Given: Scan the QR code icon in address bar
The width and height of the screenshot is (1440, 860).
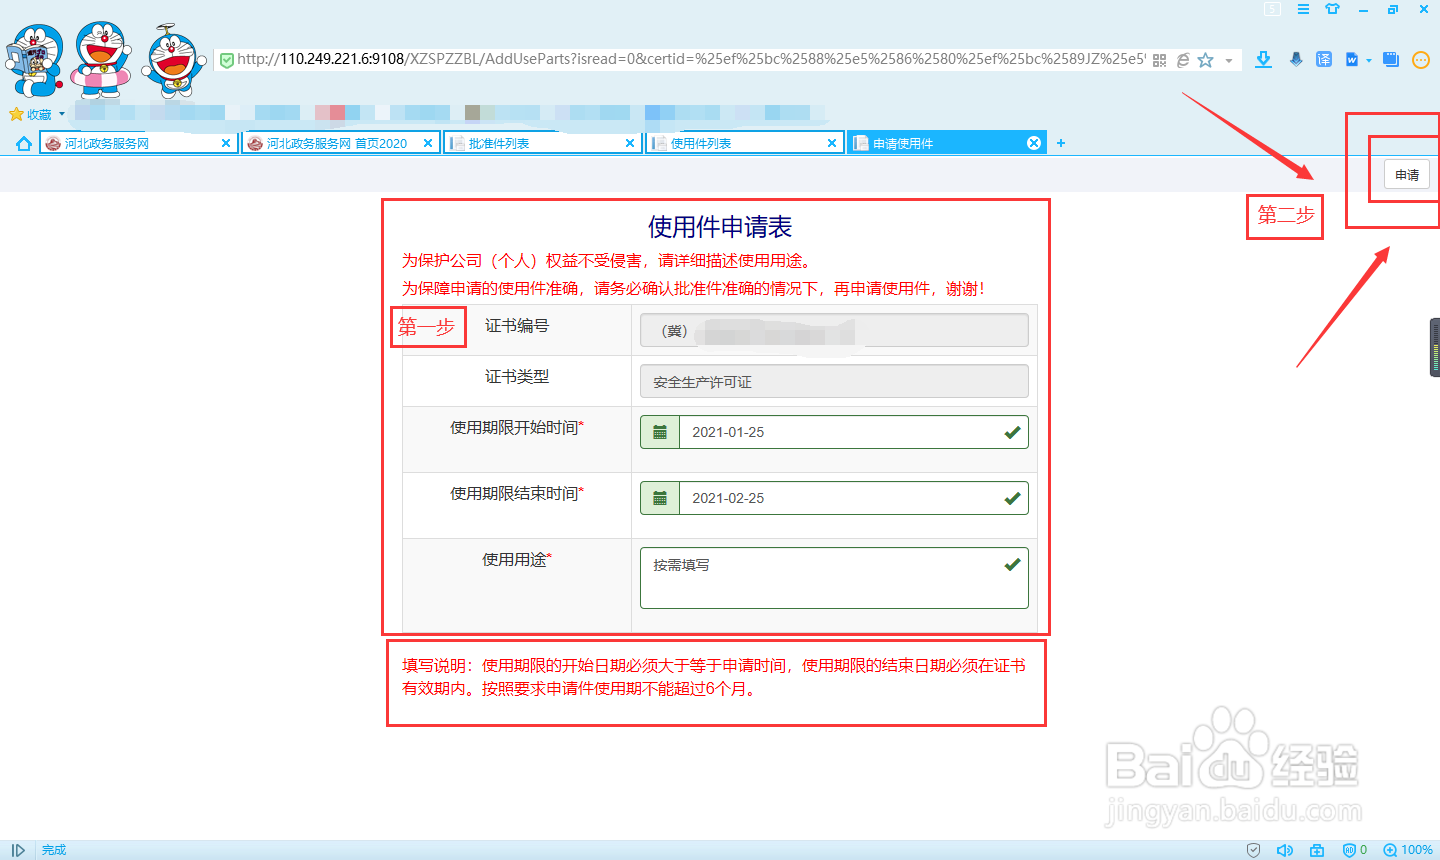Looking at the screenshot, I should tap(1159, 59).
